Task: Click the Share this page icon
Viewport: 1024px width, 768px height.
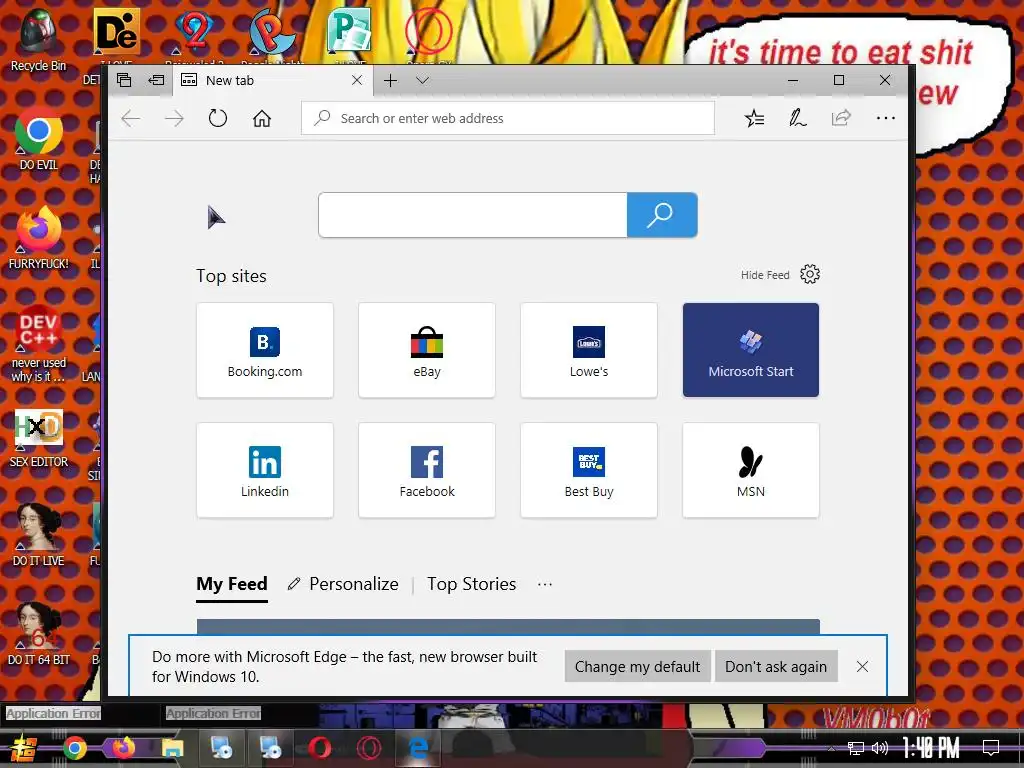Action: tap(841, 118)
